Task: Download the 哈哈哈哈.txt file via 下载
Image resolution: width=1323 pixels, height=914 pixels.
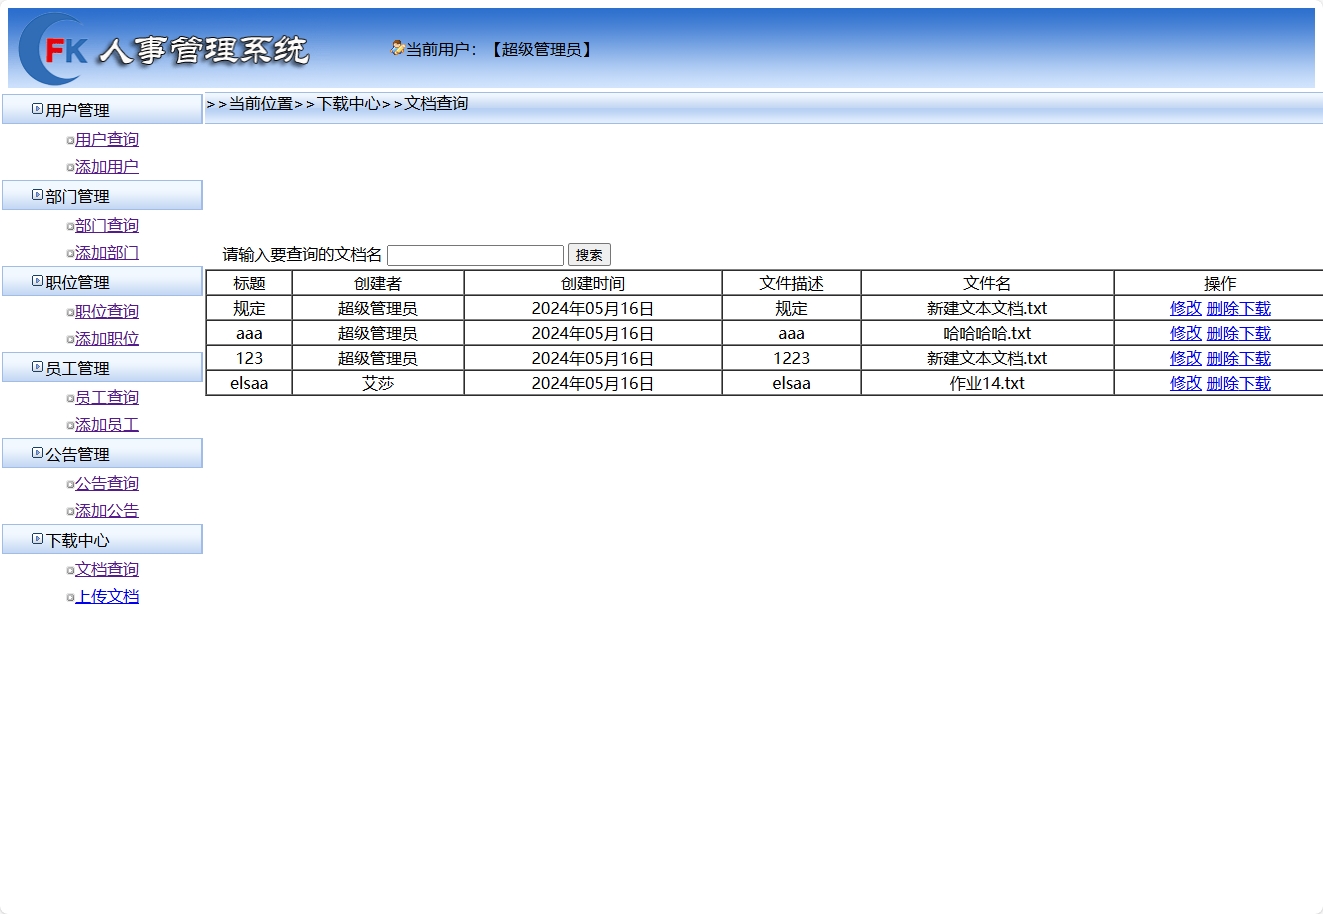Action: [1255, 334]
